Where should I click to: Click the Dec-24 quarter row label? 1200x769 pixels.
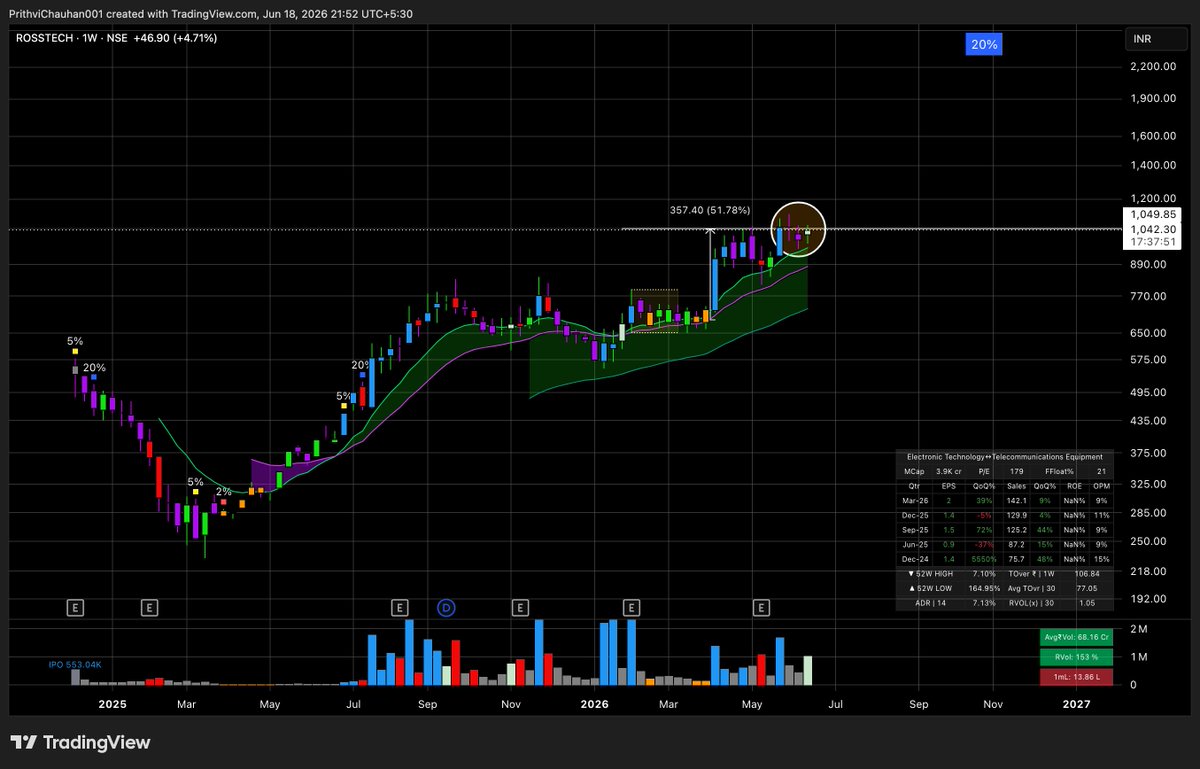coord(915,559)
